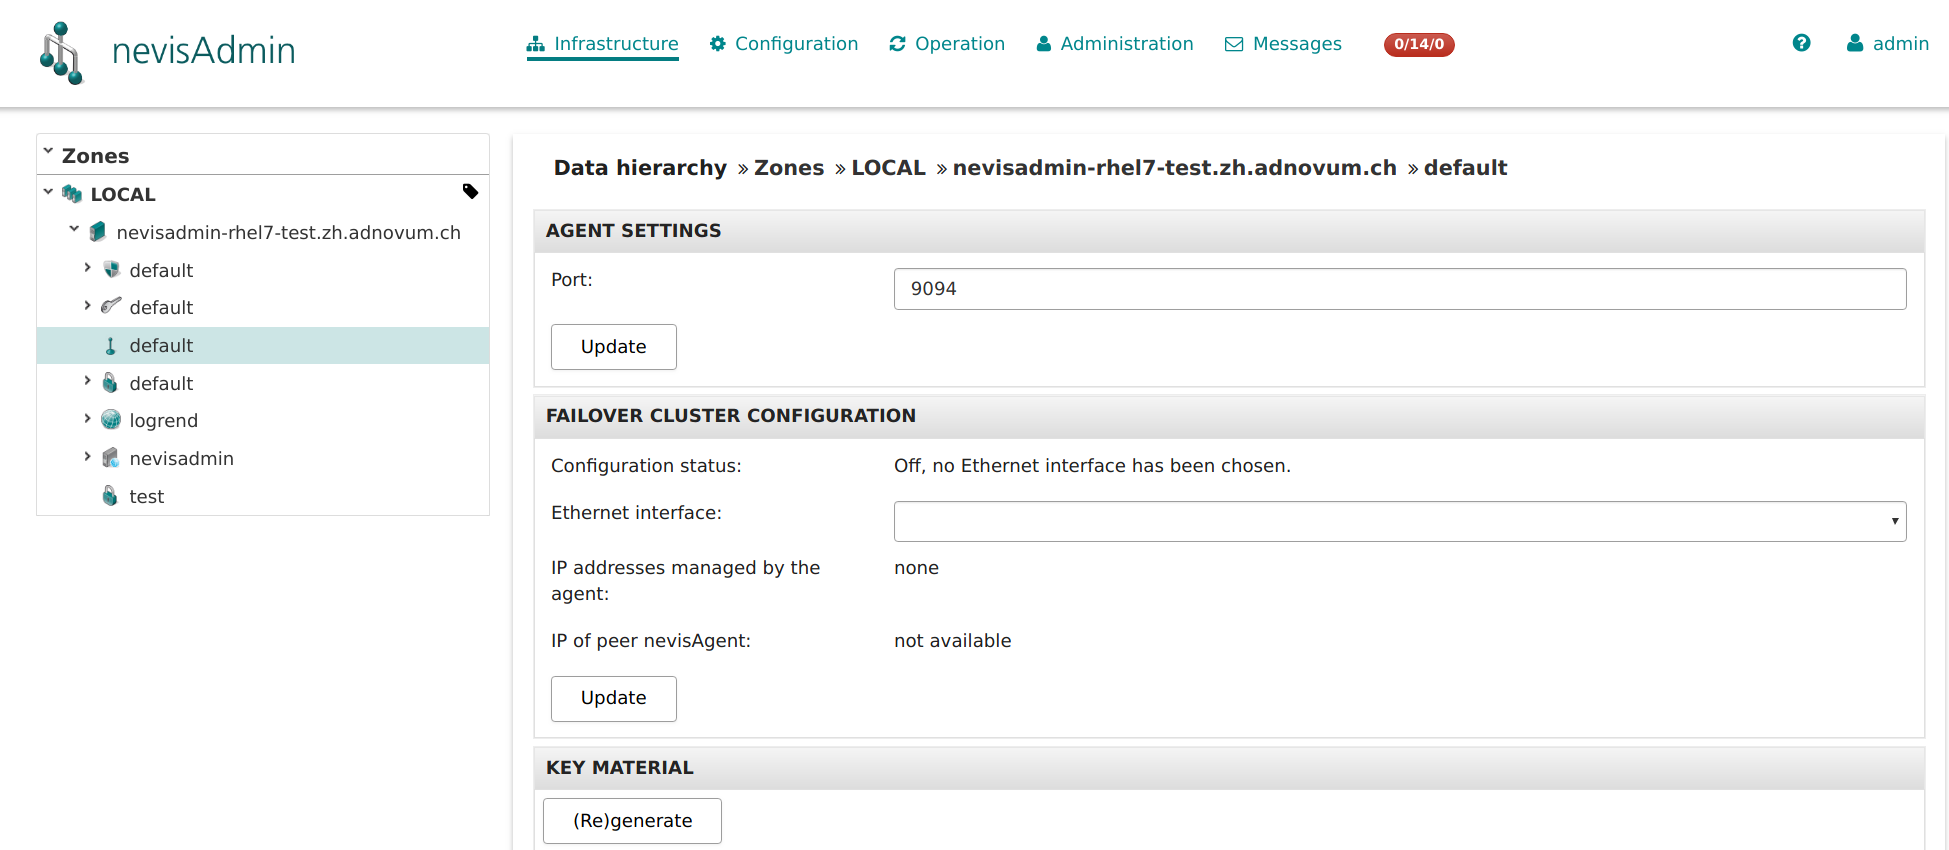Go to the Operation menu

coord(947,44)
